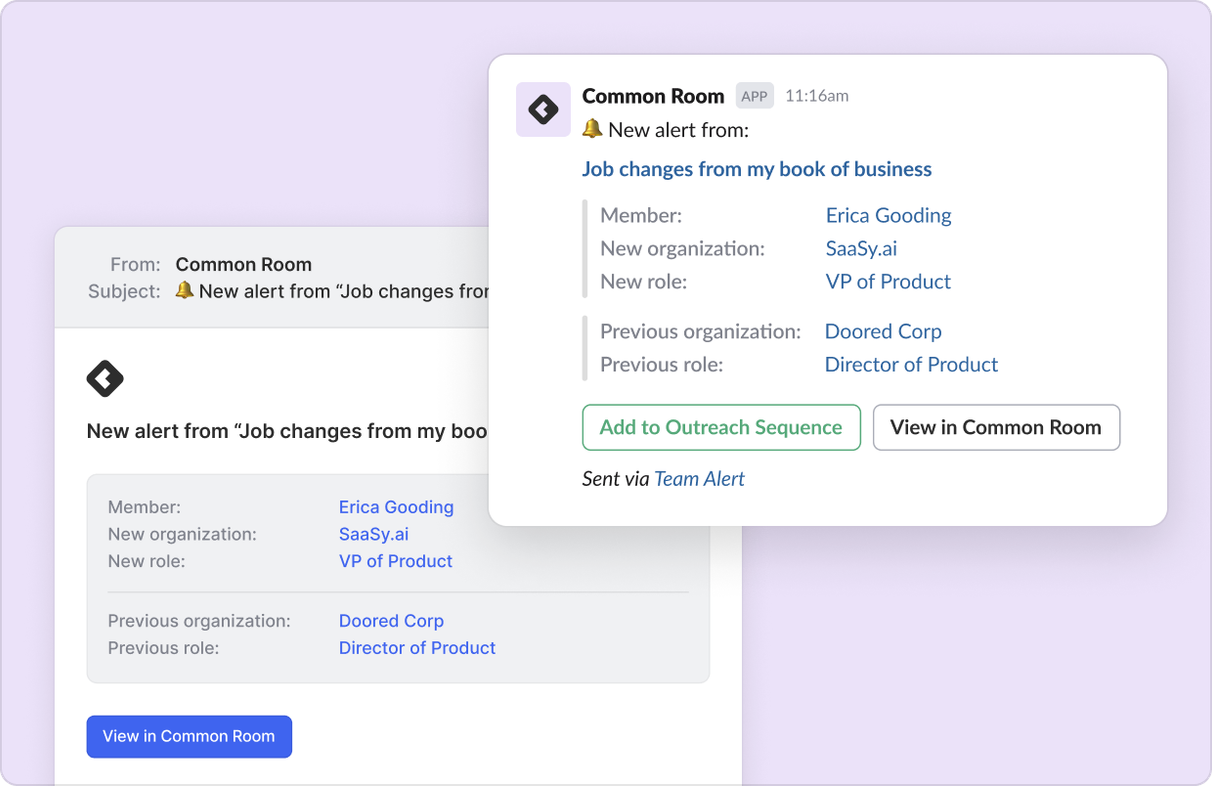This screenshot has width=1212, height=786.
Task: Click the Previous organization label in Slack card
Action: [701, 331]
